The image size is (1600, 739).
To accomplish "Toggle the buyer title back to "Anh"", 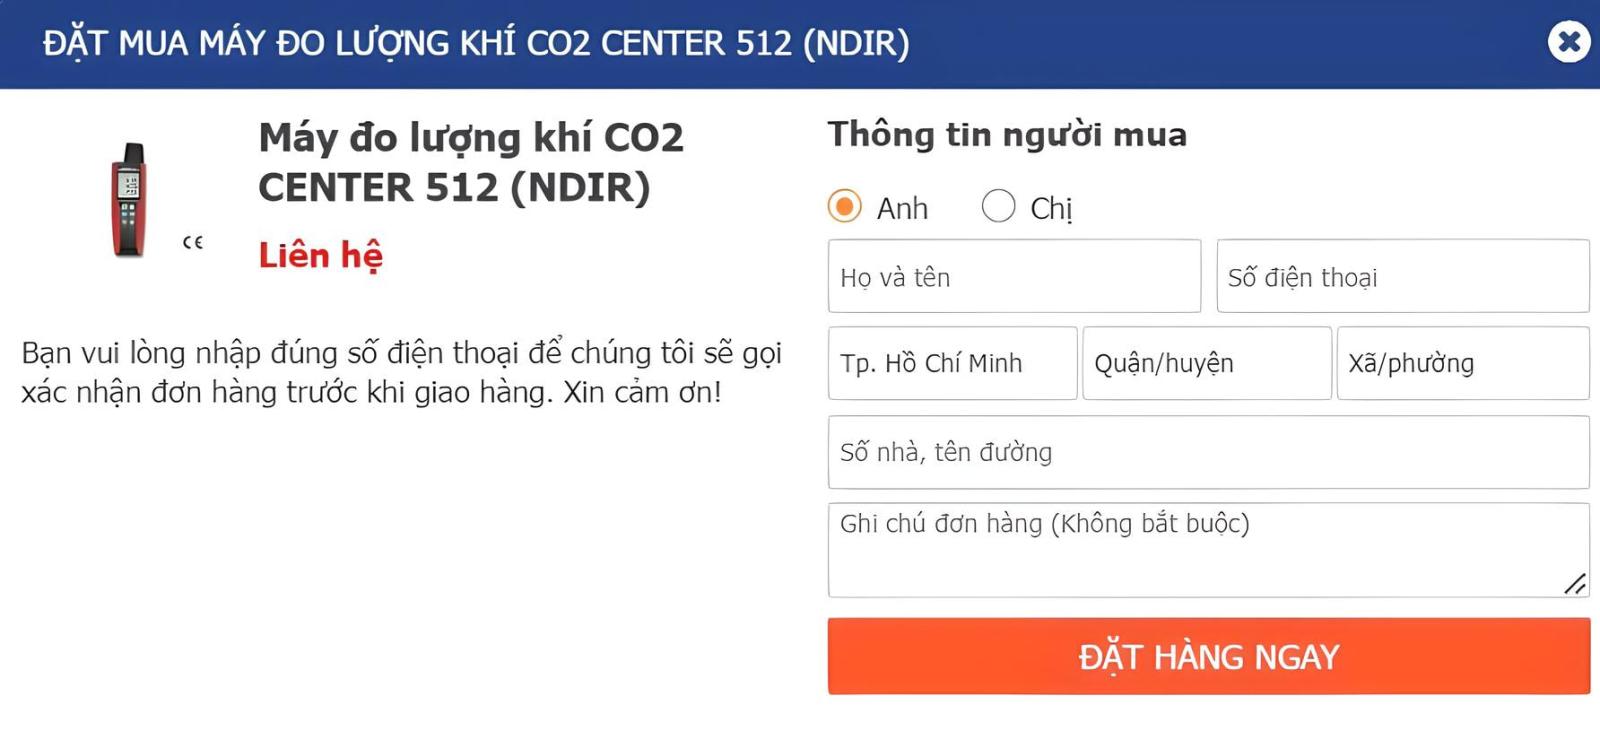I will [x=845, y=207].
